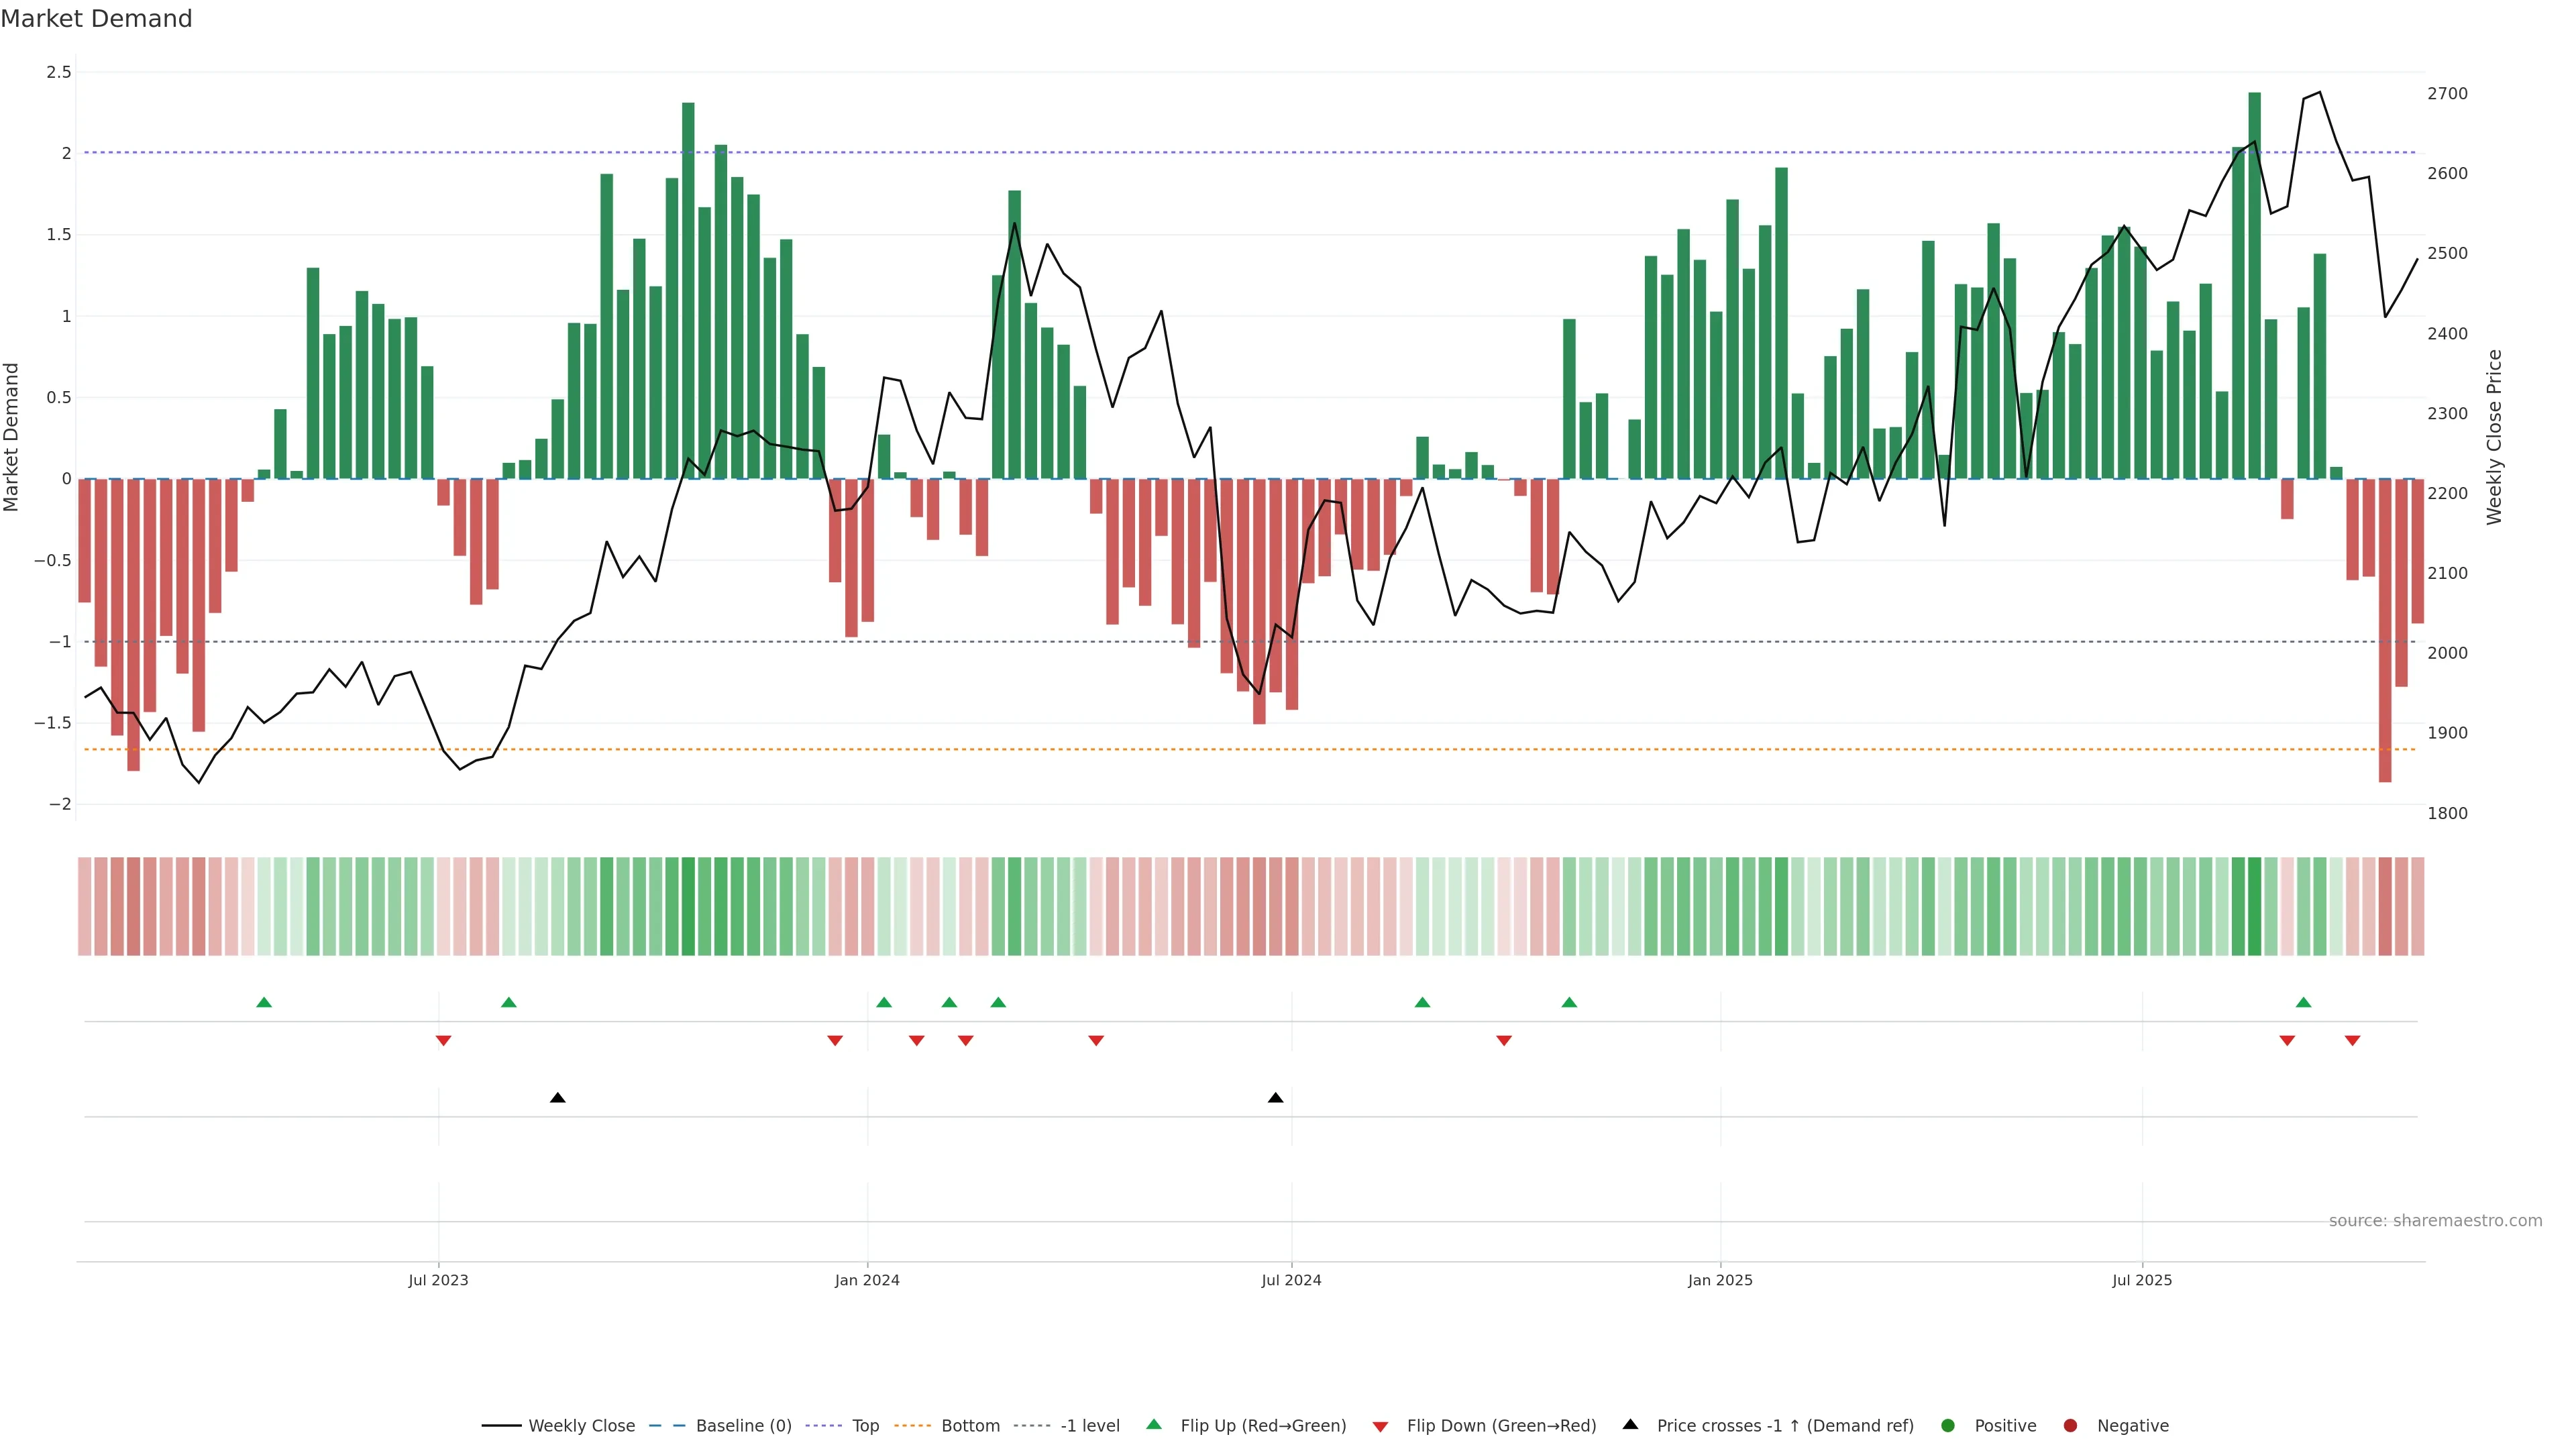Click the red Negative circle legend icon
The image size is (2576, 1449).
(x=2070, y=1425)
